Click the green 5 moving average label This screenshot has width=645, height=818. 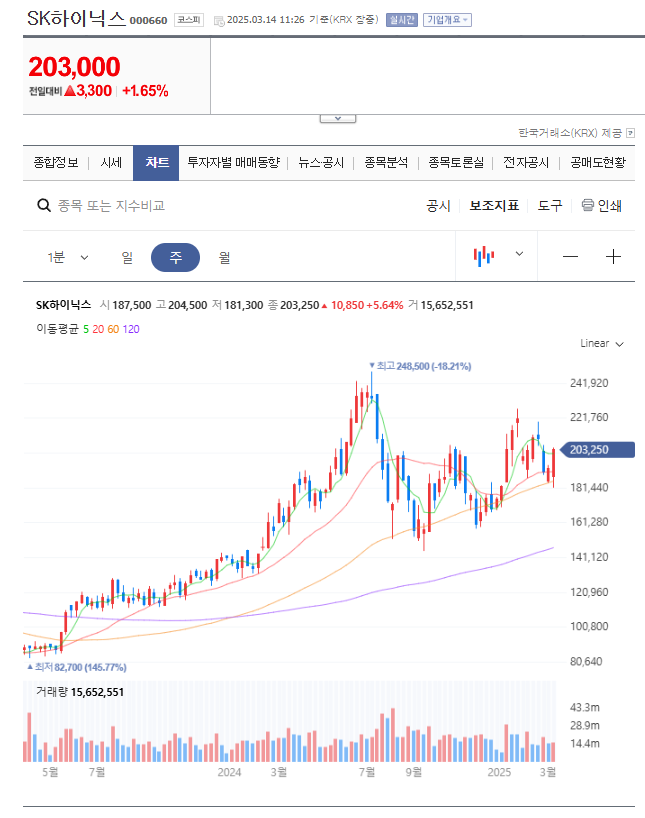pos(86,329)
